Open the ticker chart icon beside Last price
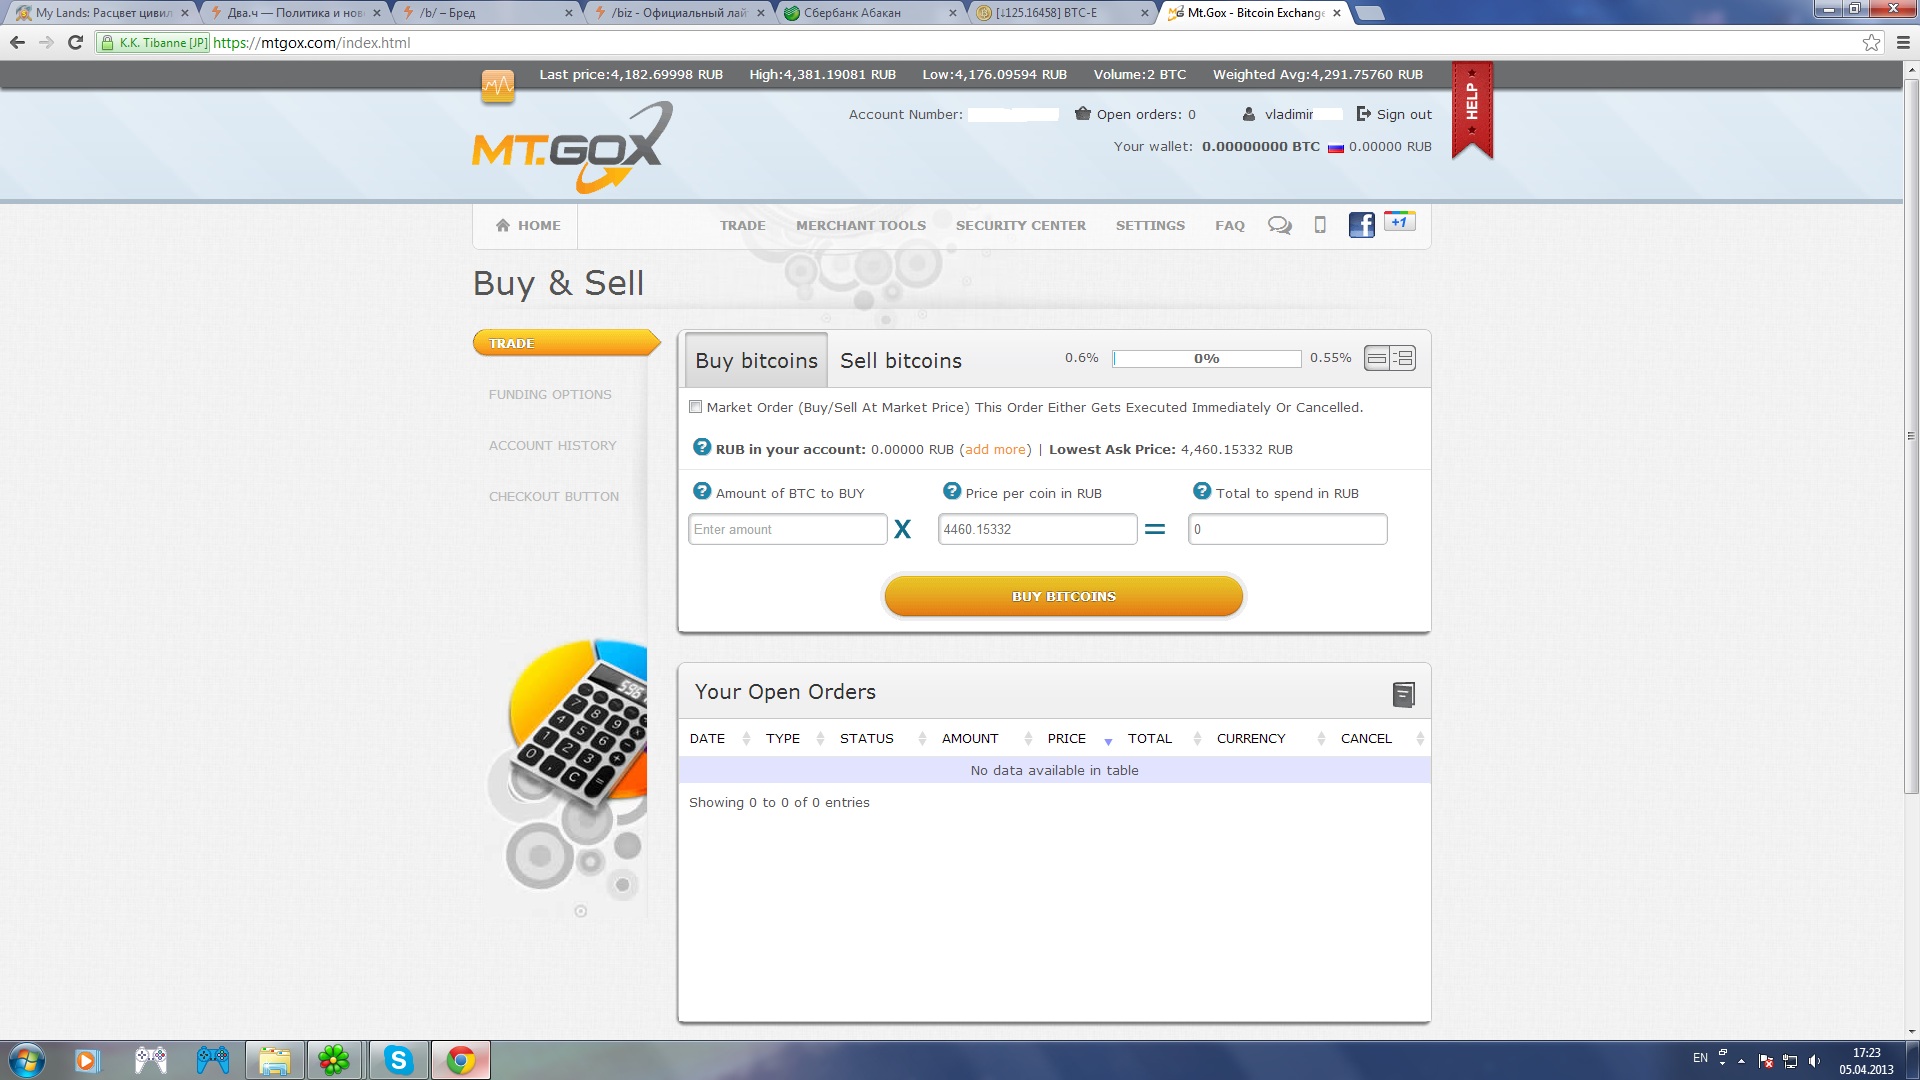The height and width of the screenshot is (1080, 1920). tap(497, 86)
